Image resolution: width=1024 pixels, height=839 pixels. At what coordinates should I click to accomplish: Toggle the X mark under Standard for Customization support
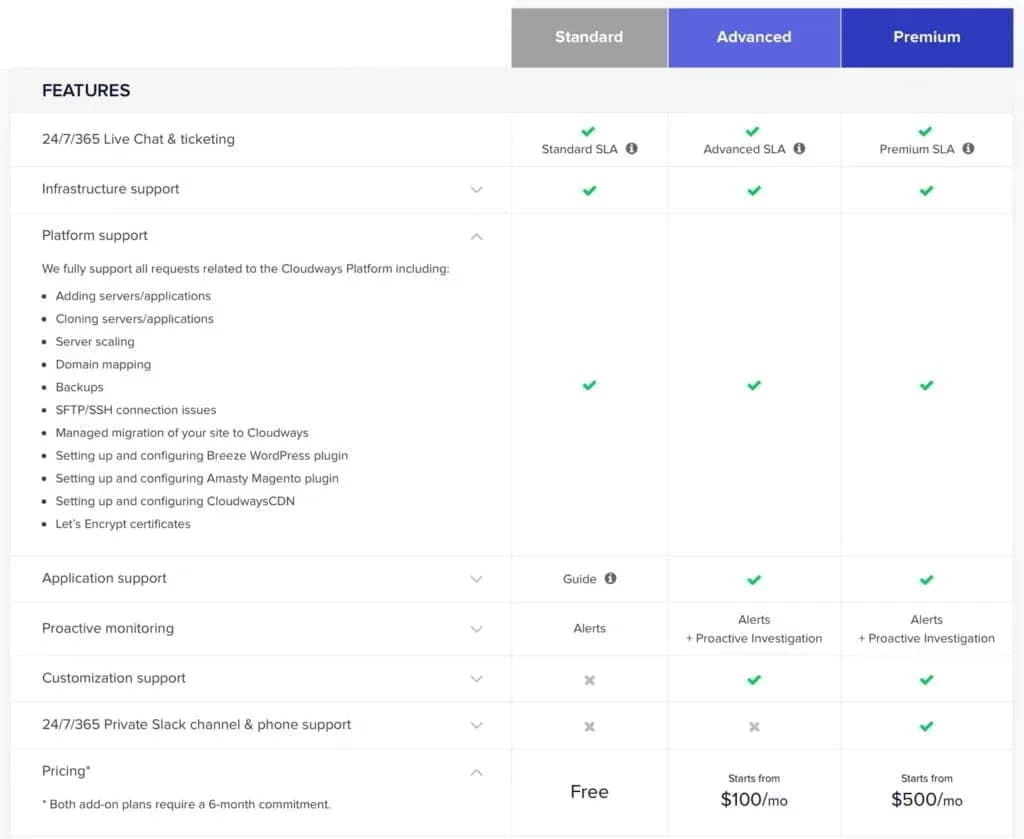(x=589, y=677)
